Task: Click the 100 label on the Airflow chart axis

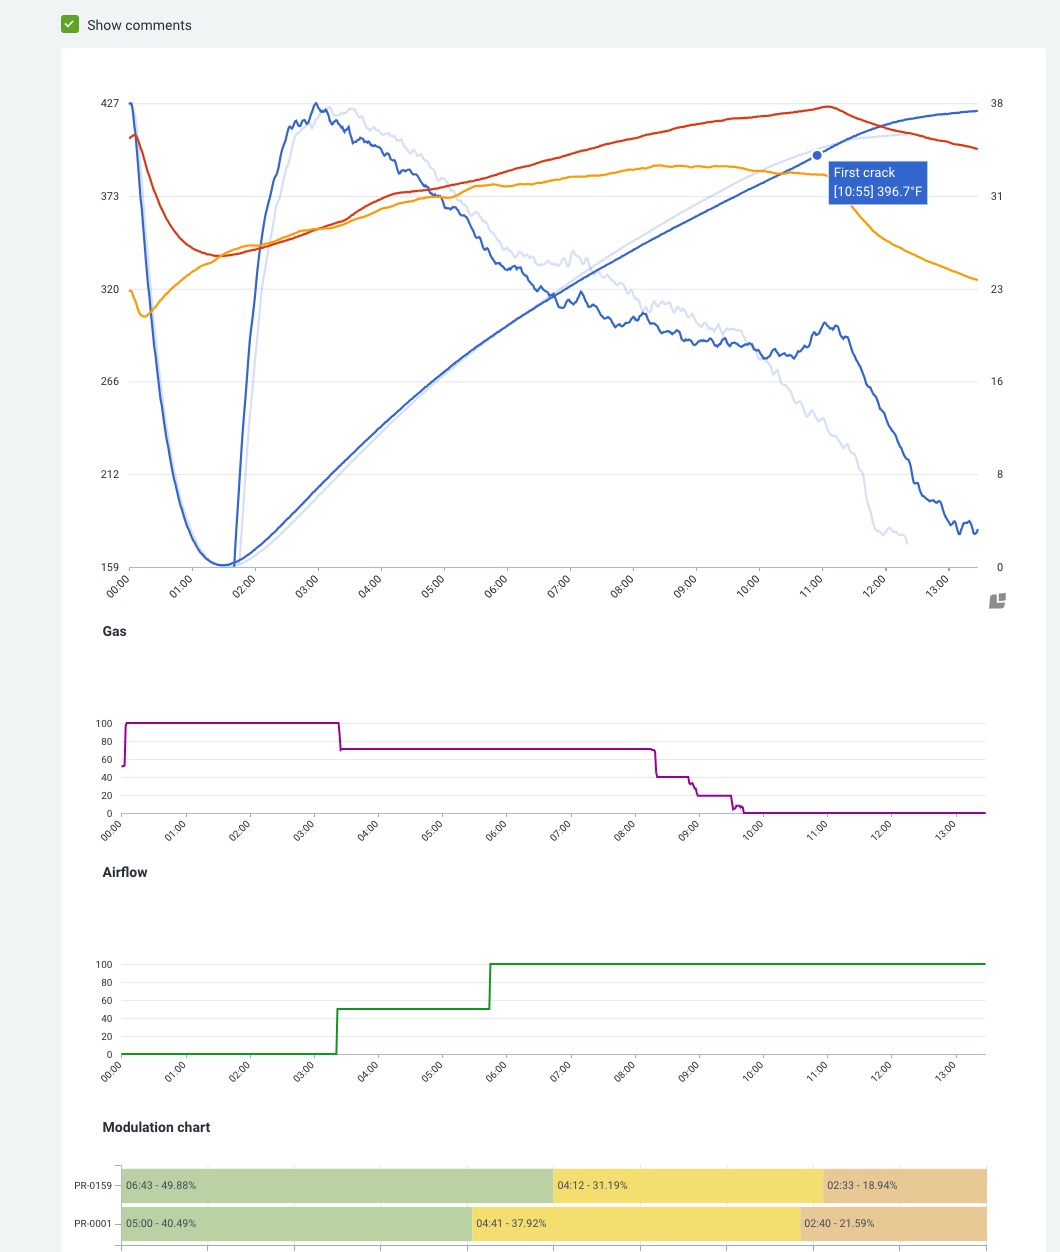Action: pos(104,964)
